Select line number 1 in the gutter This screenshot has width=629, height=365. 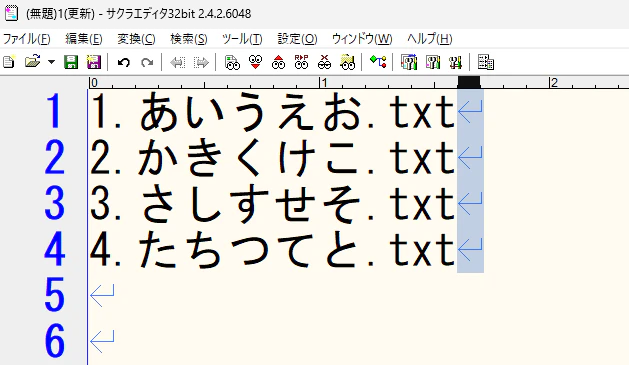tap(54, 111)
